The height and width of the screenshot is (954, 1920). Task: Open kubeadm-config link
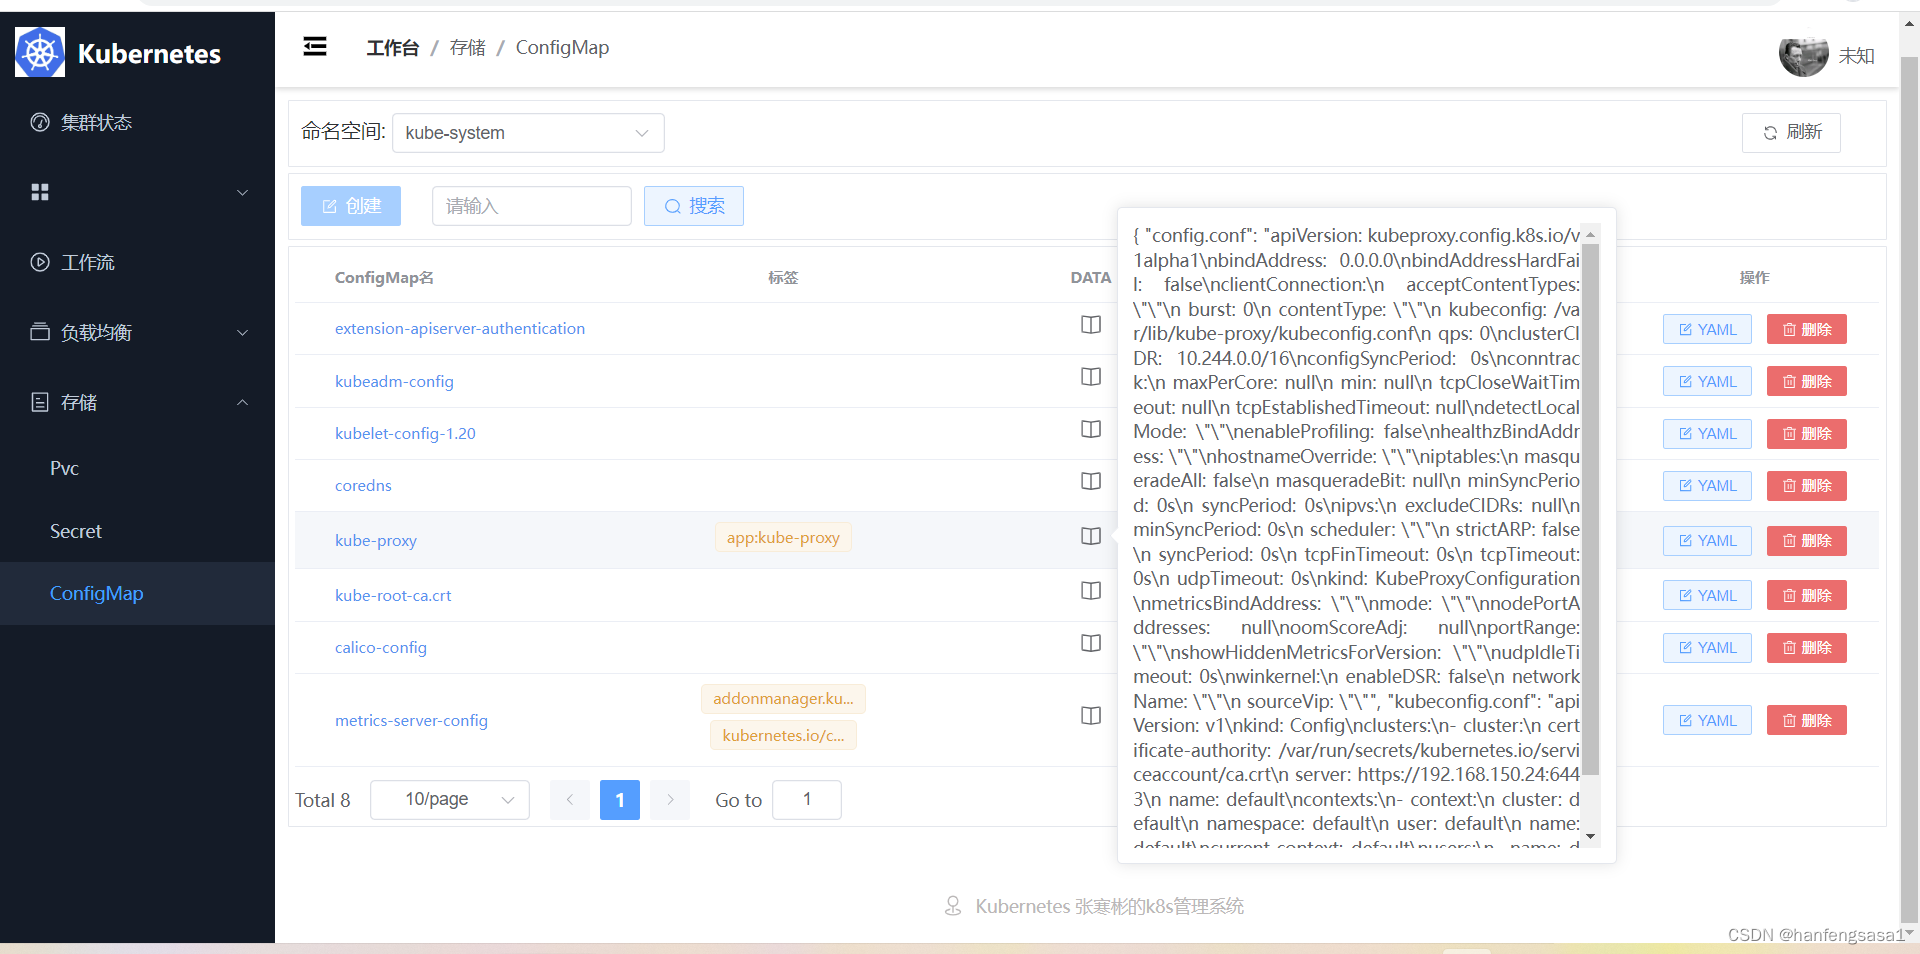point(394,381)
